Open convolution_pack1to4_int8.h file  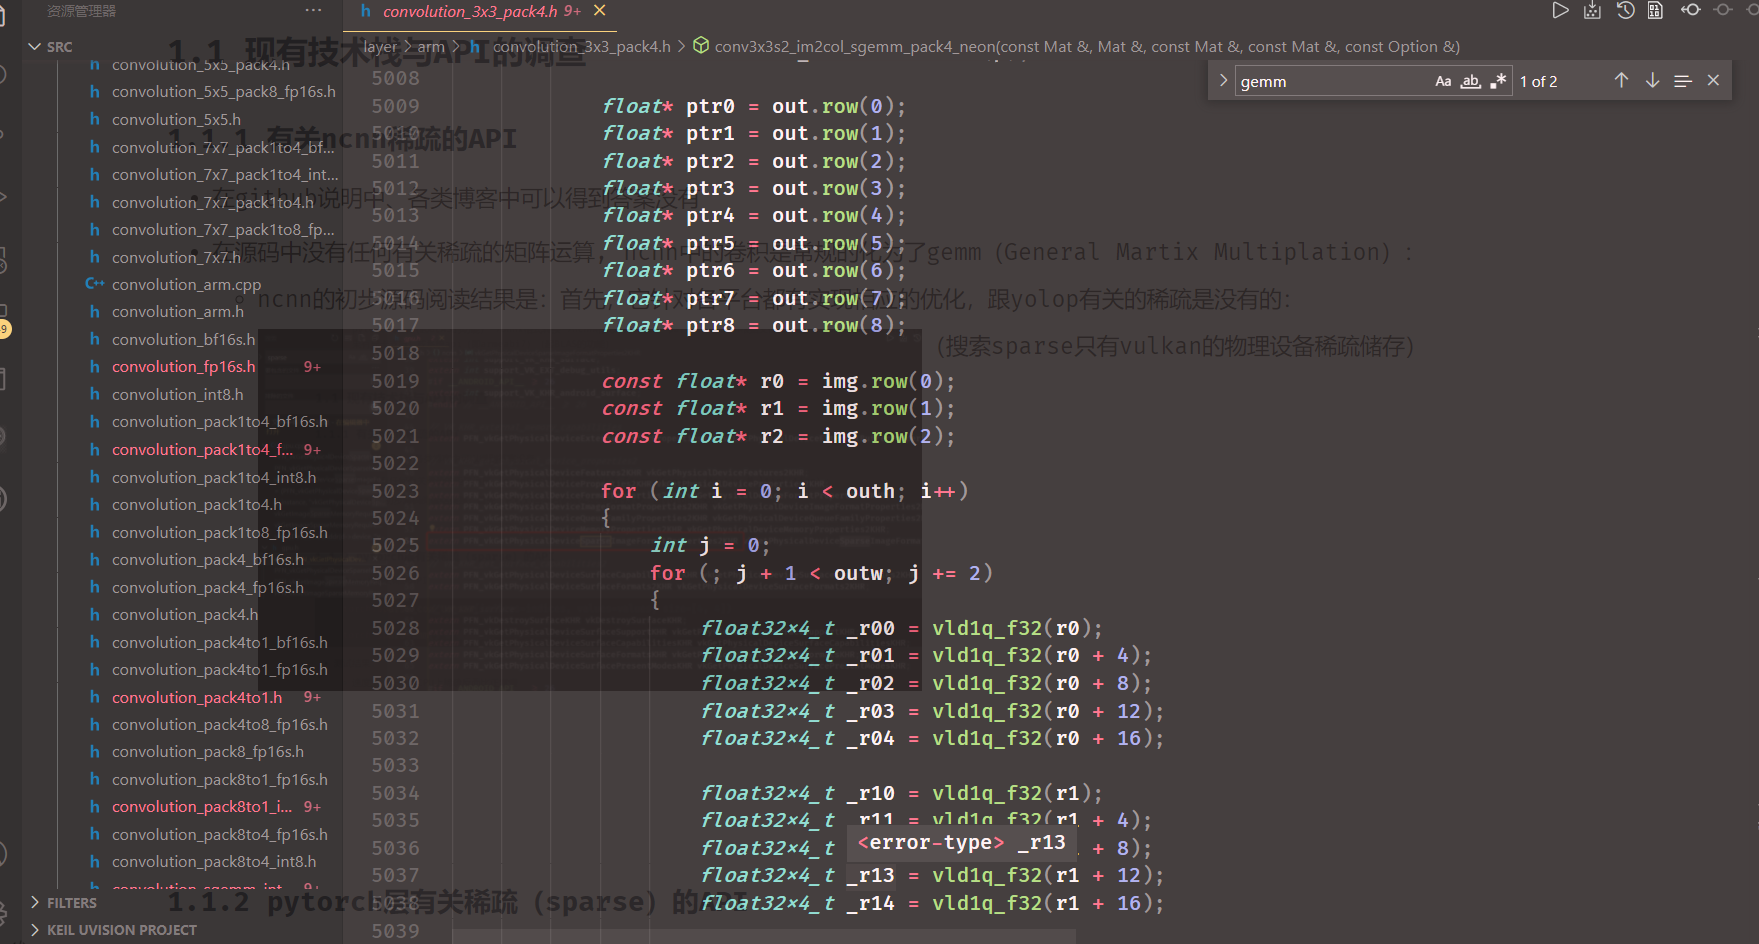(x=214, y=478)
